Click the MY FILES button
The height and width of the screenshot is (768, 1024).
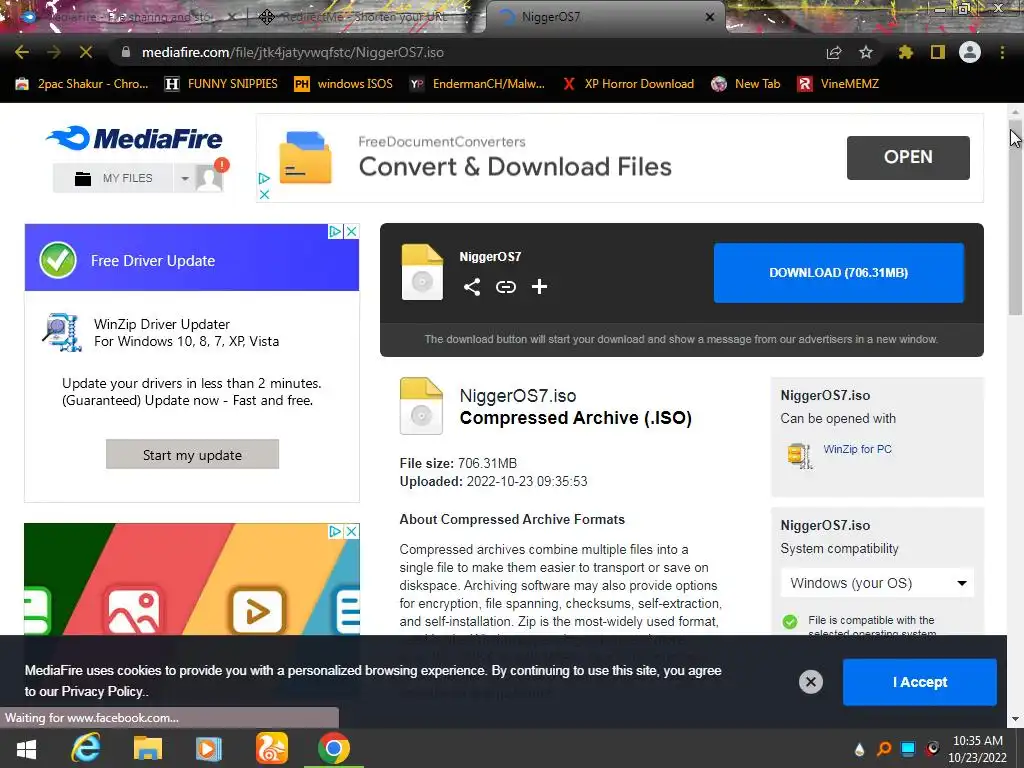[114, 178]
